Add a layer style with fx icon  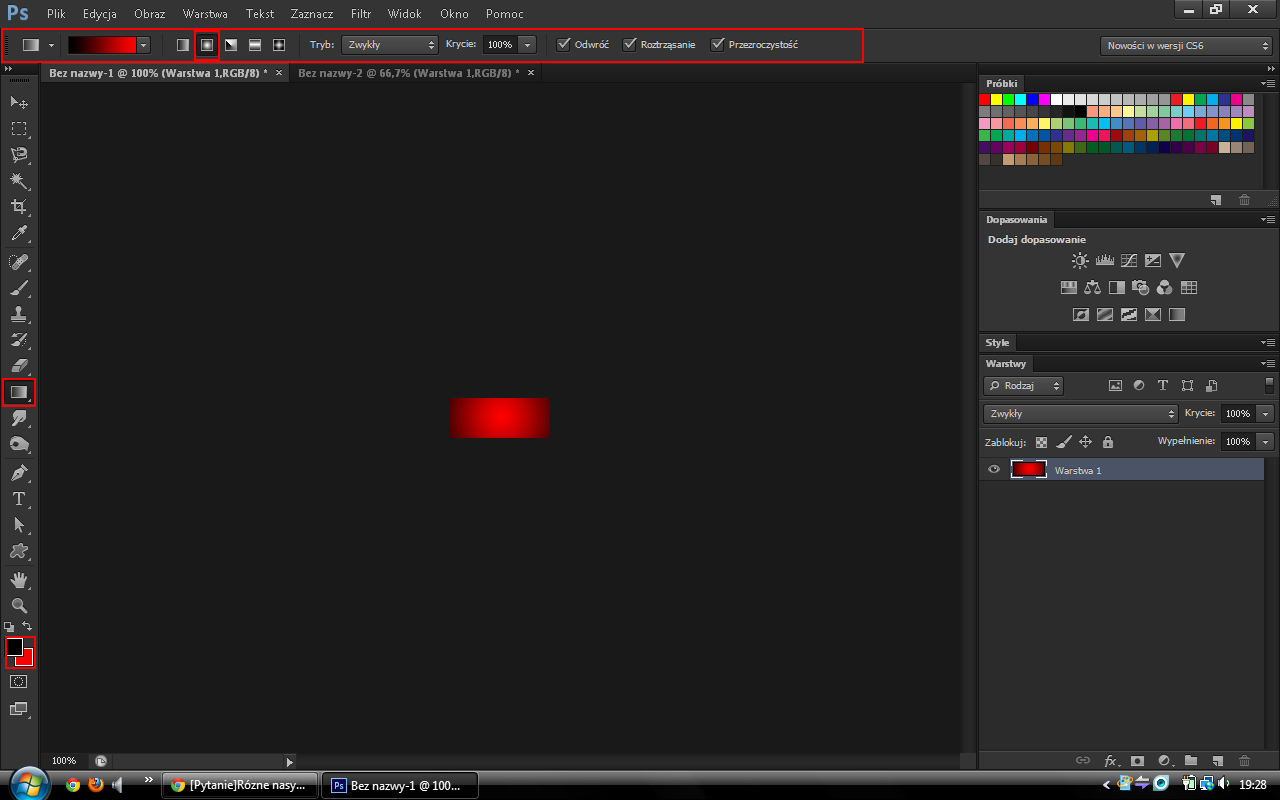click(x=1110, y=761)
